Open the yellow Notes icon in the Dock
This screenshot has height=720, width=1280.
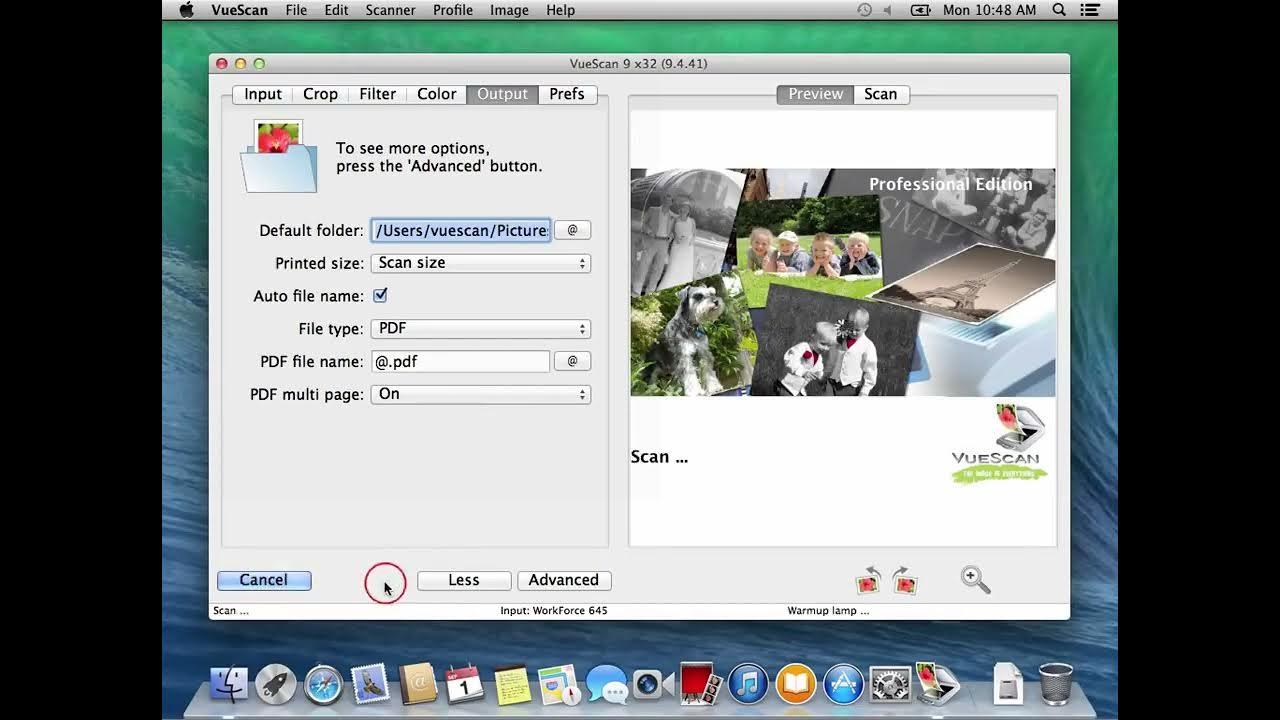pyautogui.click(x=512, y=684)
